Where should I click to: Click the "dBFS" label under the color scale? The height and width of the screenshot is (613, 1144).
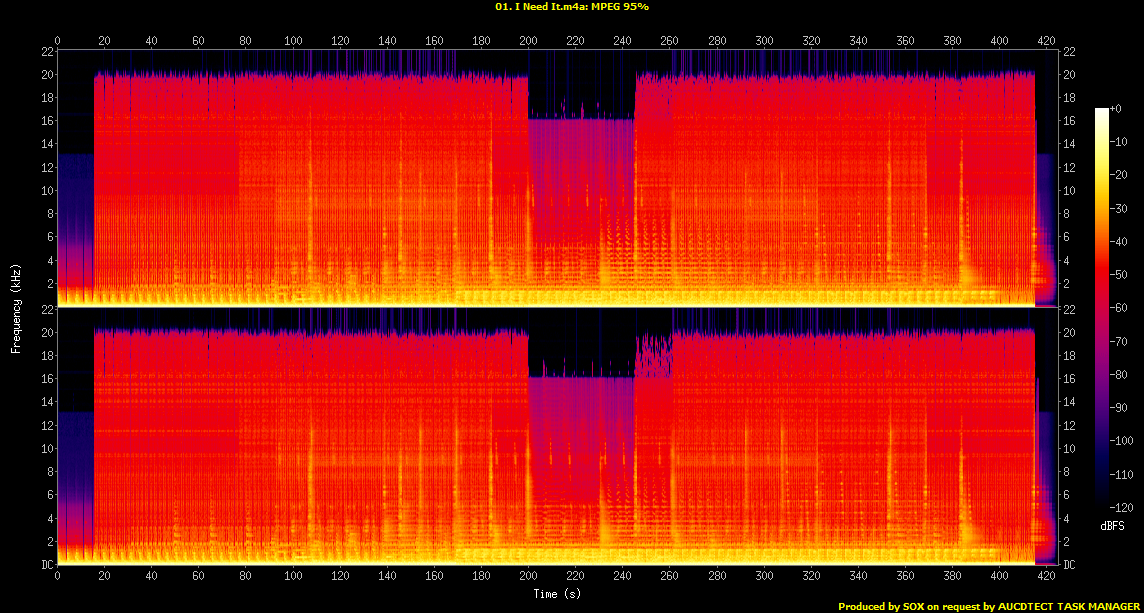point(1113,526)
